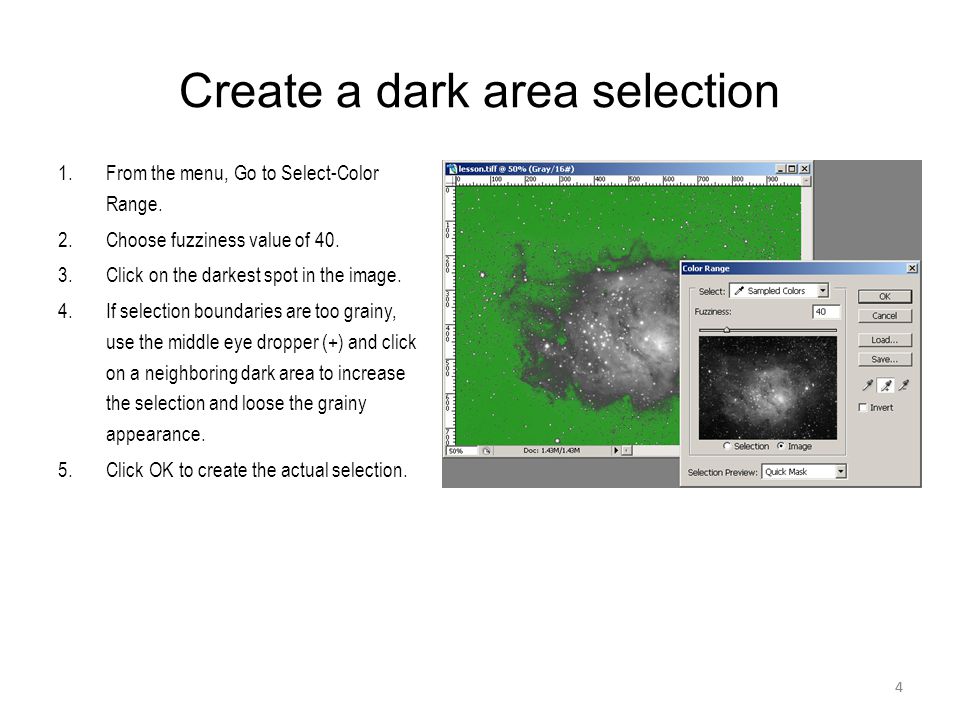
Task: Click the scroll up arrow in lesson.tiff window
Action: click(x=806, y=181)
